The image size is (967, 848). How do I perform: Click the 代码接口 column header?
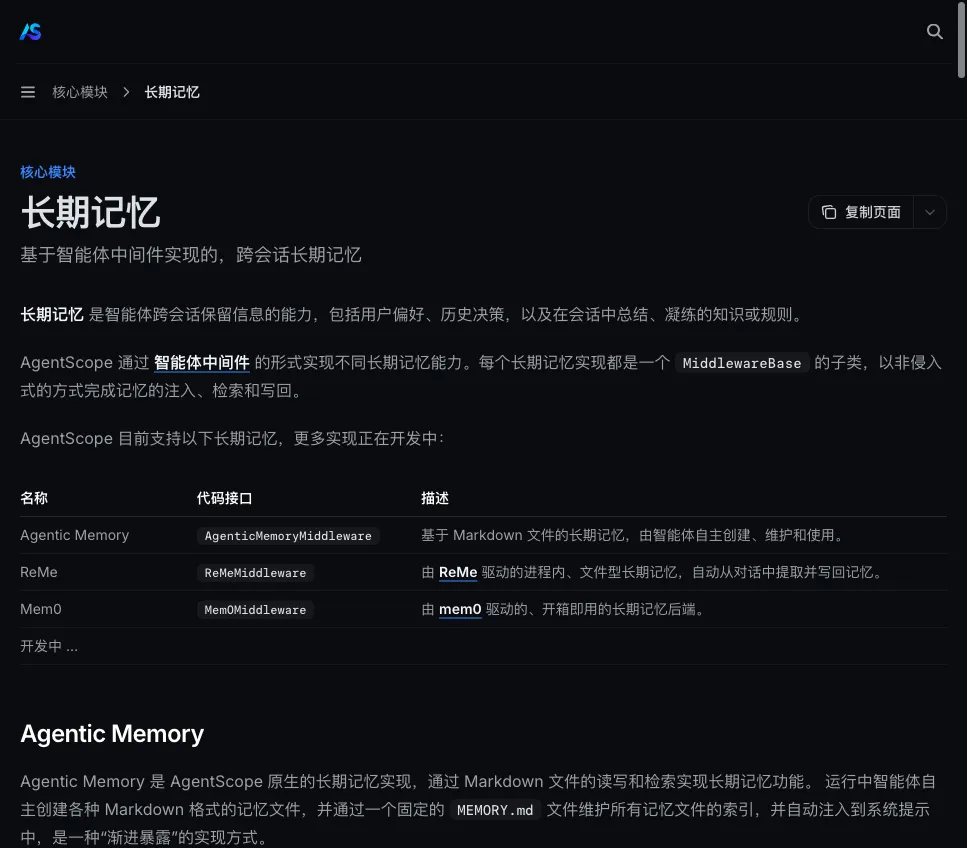(224, 498)
